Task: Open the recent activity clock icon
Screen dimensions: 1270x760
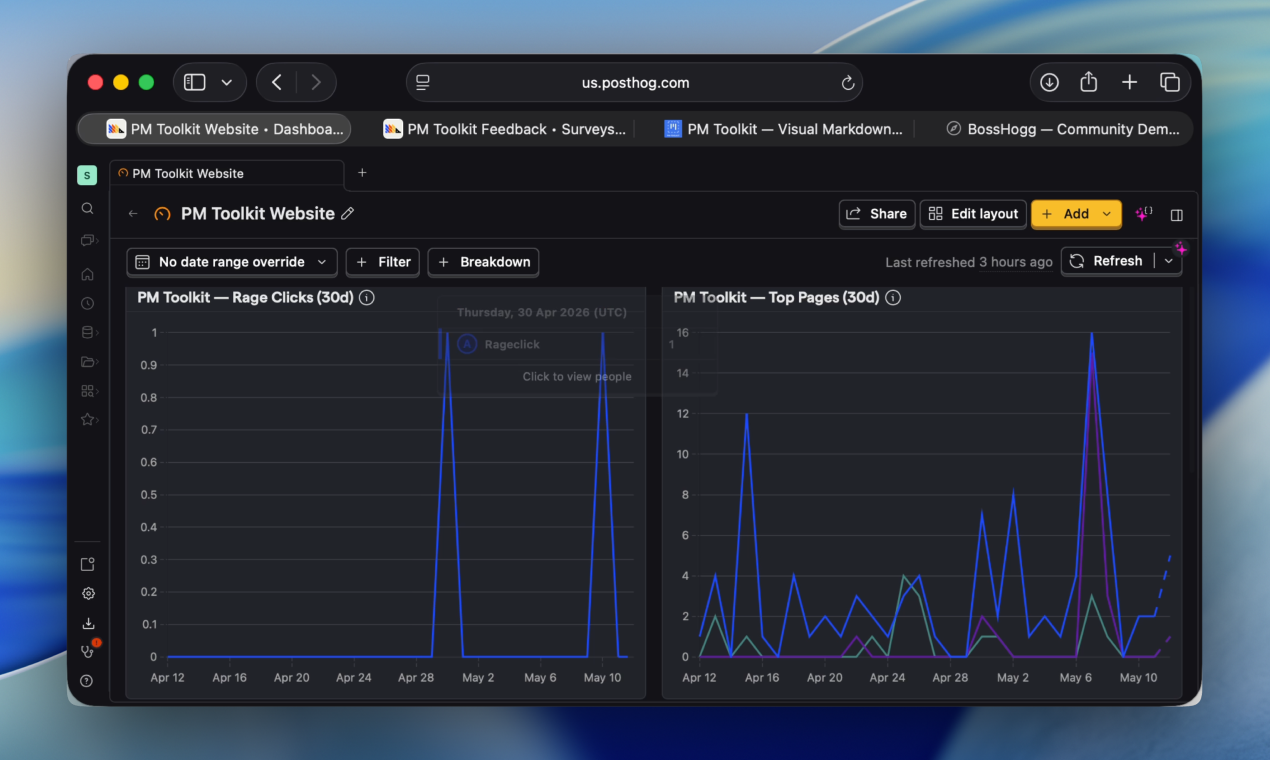Action: click(x=88, y=303)
